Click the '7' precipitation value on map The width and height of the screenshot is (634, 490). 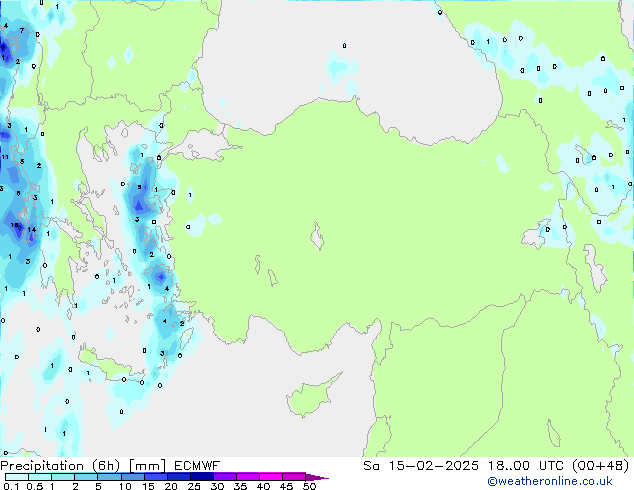click(22, 30)
